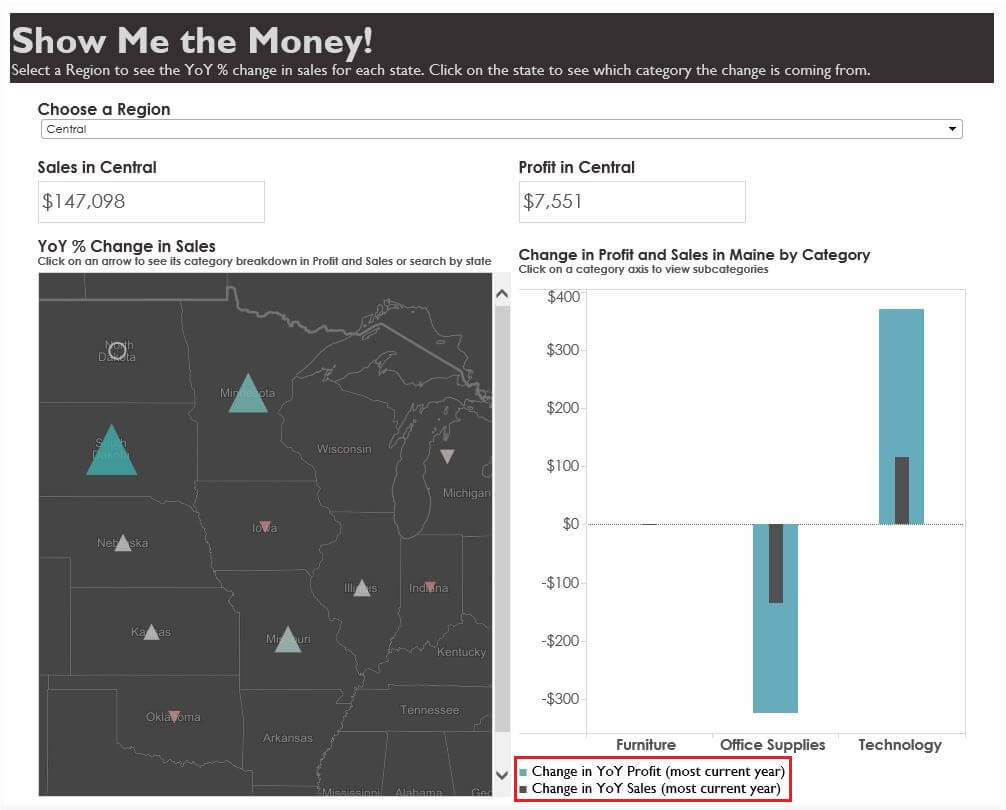This screenshot has height=810, width=1006.
Task: Click the Nebraska upward triangle marker
Action: [123, 543]
